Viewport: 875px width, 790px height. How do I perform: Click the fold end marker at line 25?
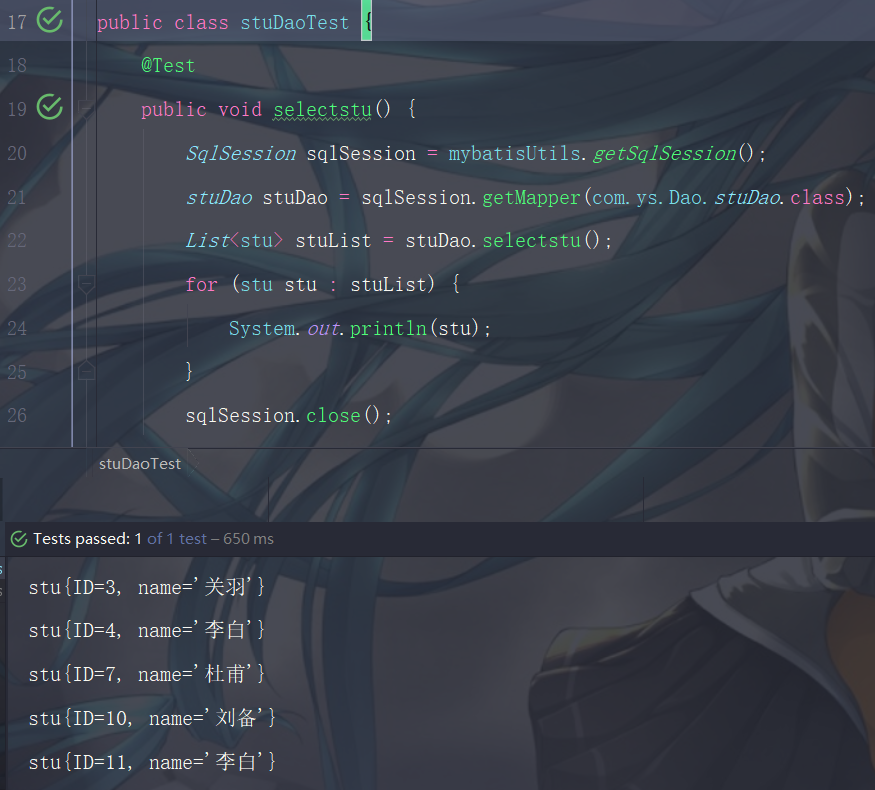click(86, 370)
